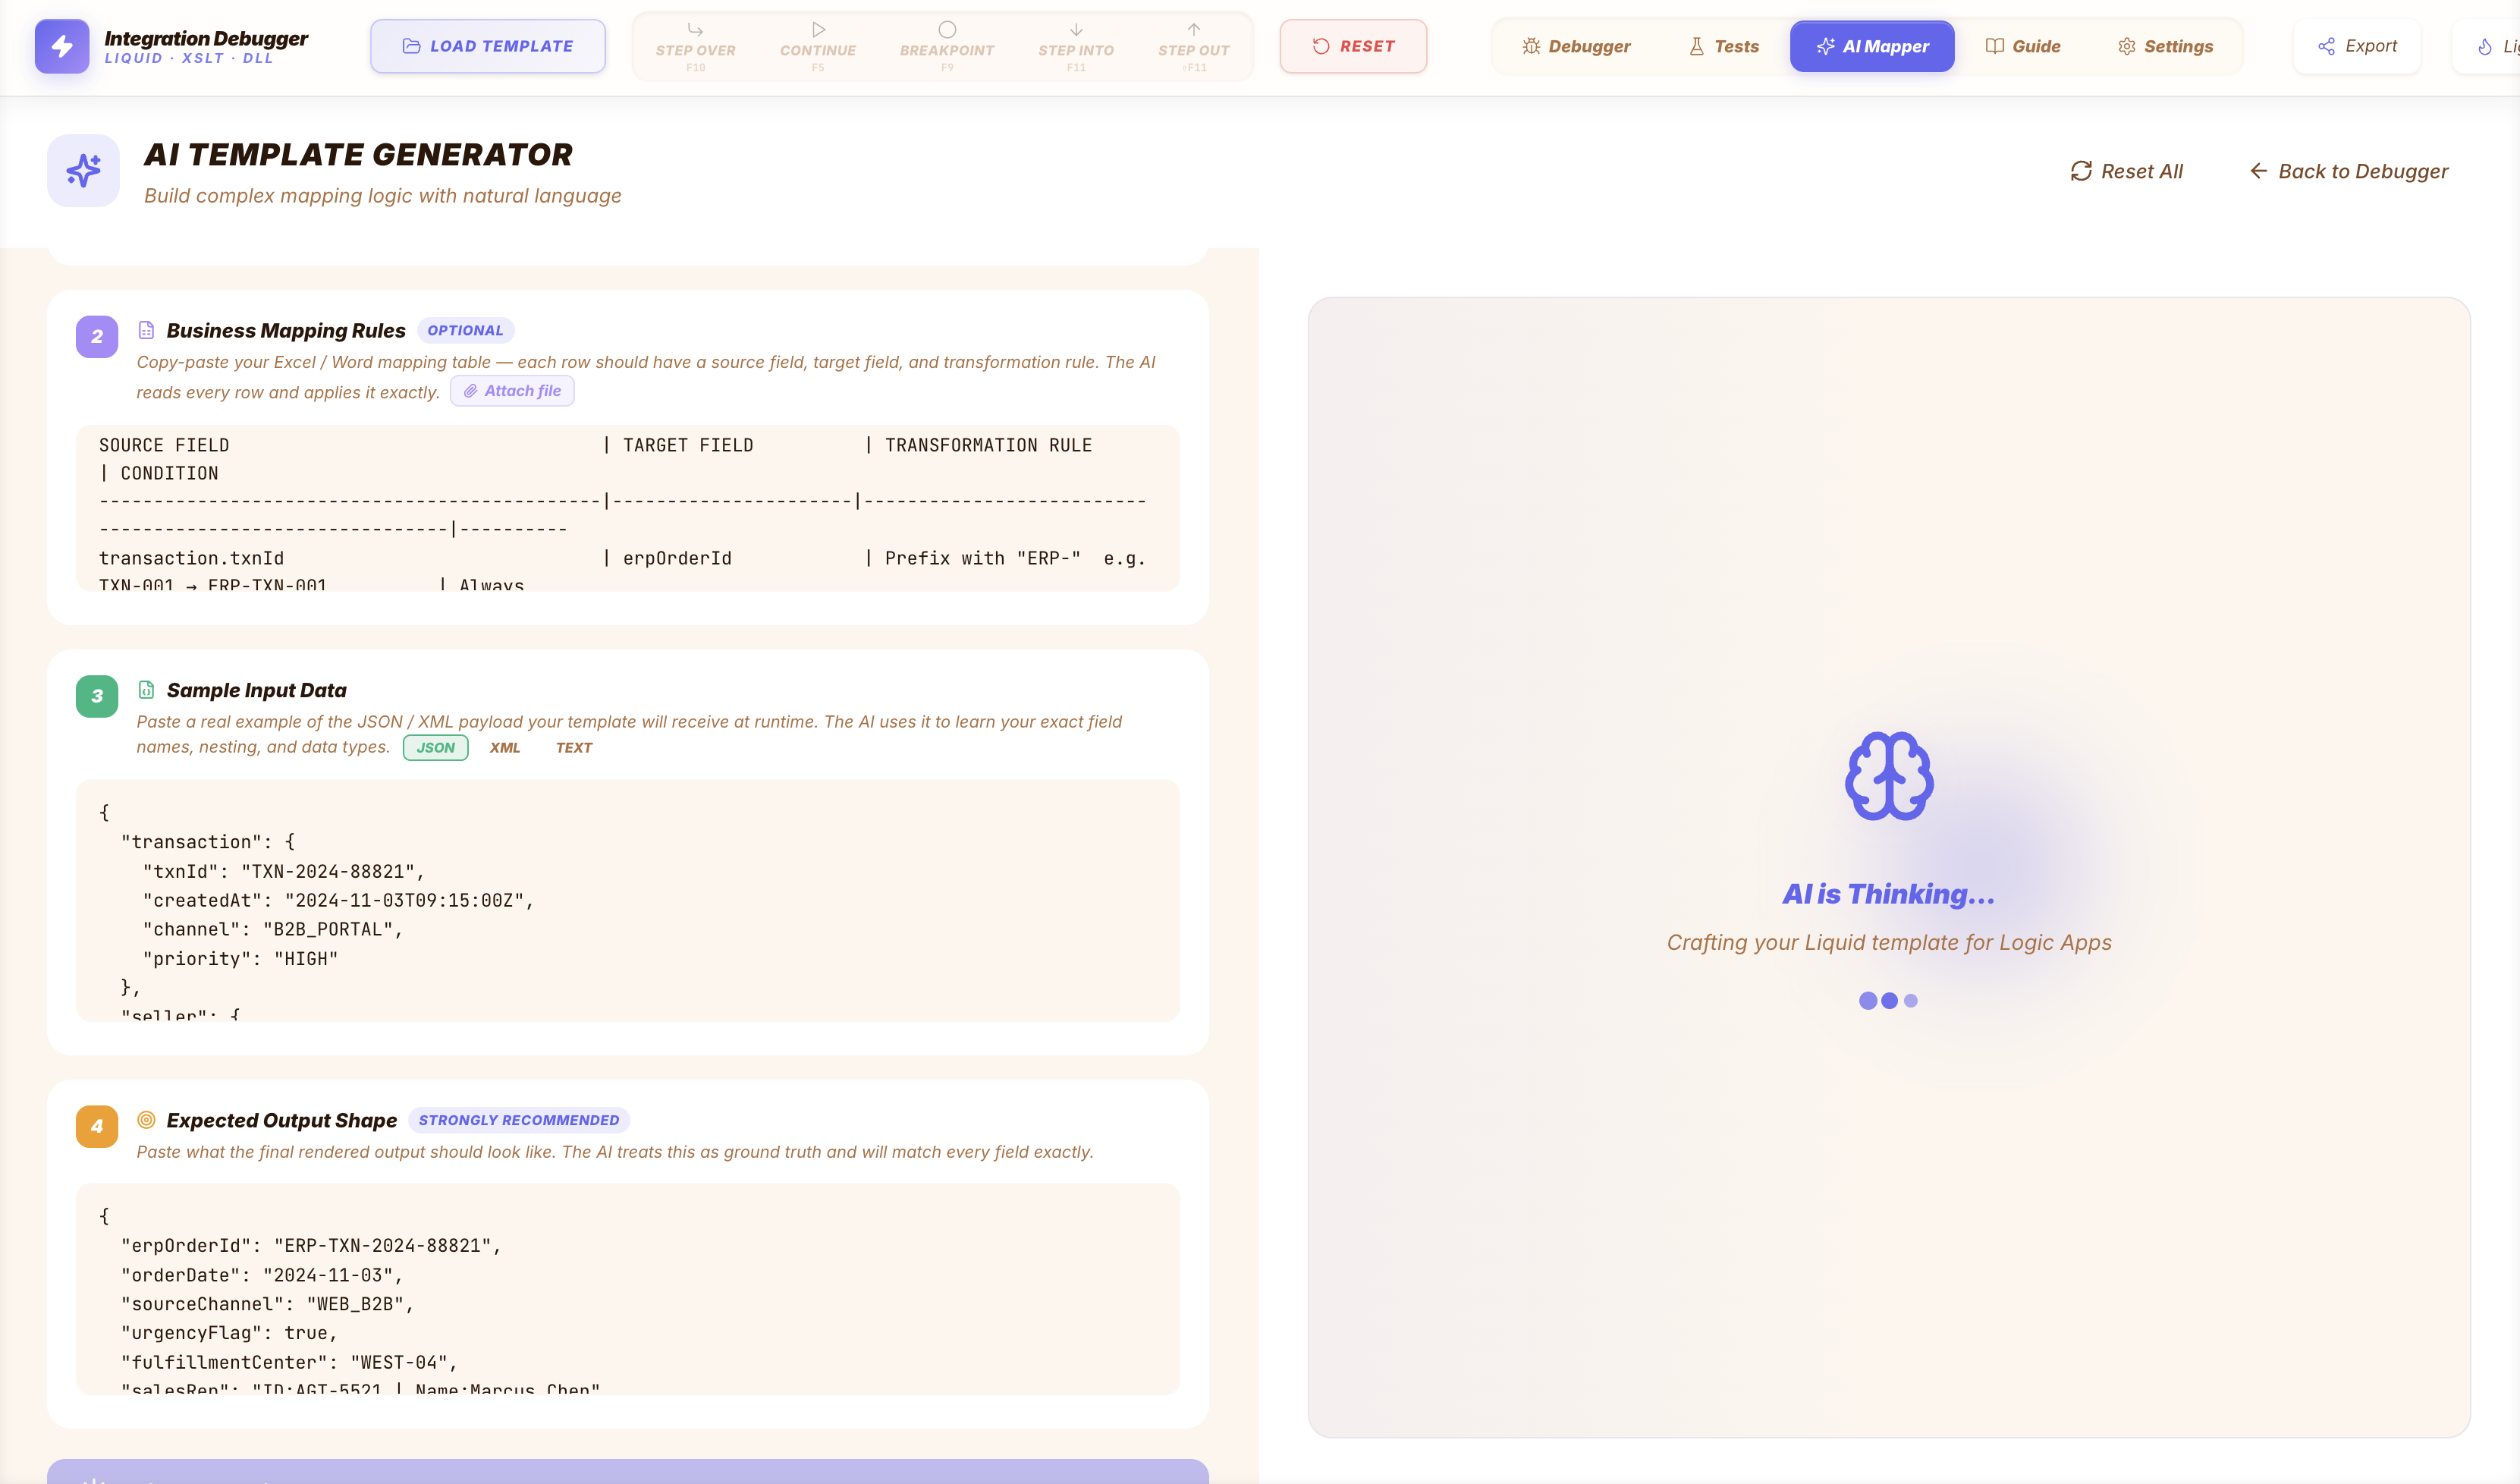
Task: Click the Reset All refresh icon
Action: (x=2081, y=171)
